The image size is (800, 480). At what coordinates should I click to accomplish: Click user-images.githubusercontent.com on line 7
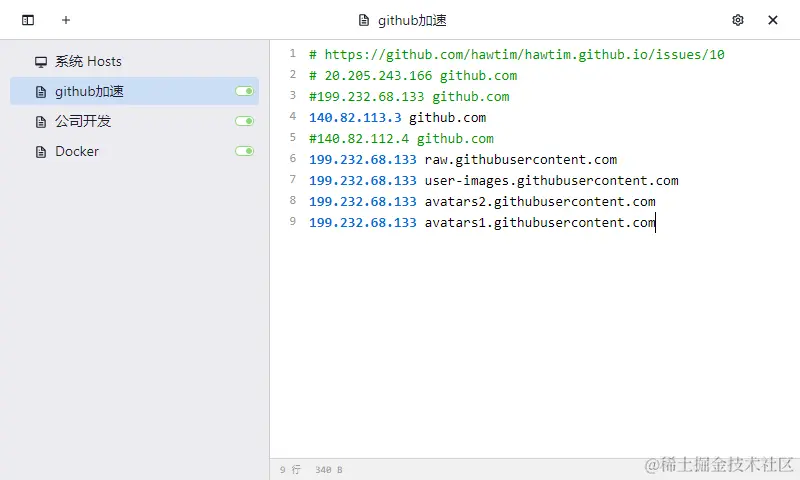point(552,181)
